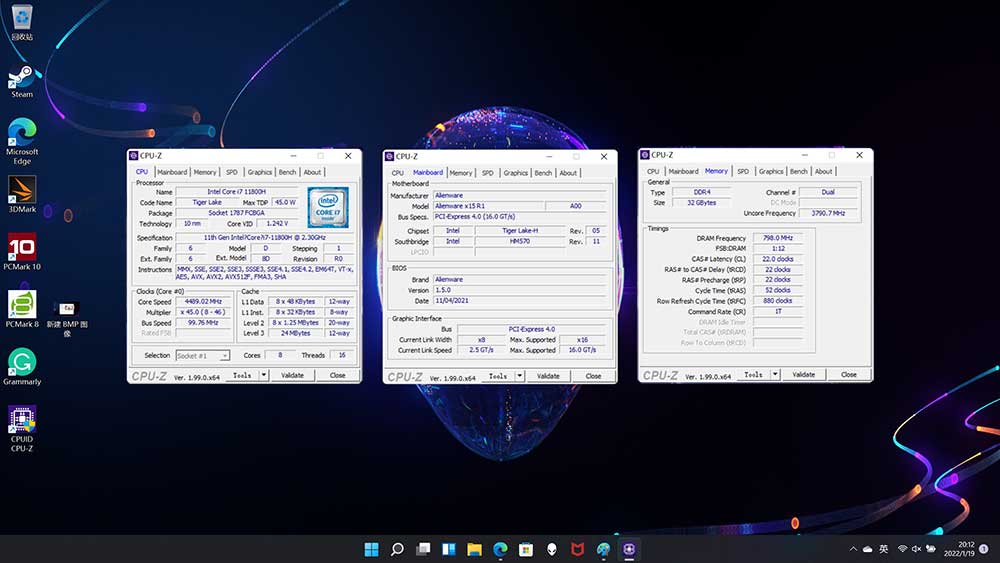The width and height of the screenshot is (1000, 563).
Task: Click the DRAM Frequency value 798.0 MHz
Action: 777,238
